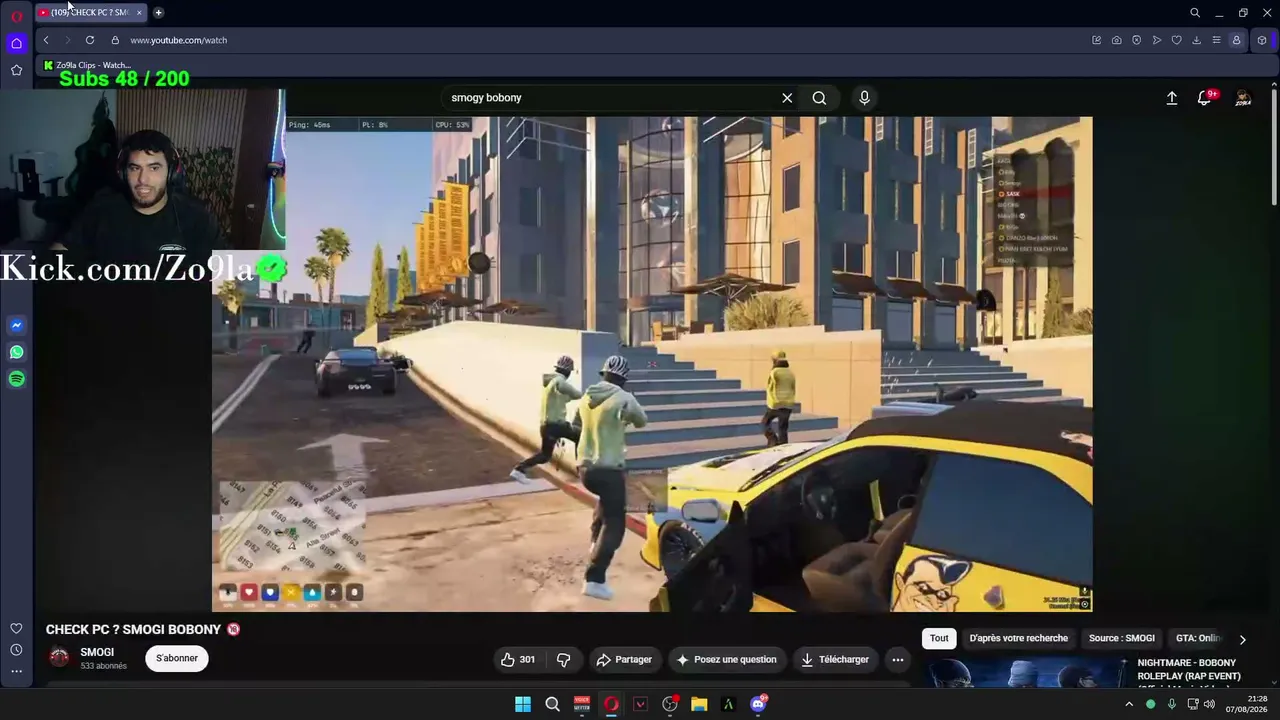
Task: Reload the current YouTube page
Action: coord(90,40)
